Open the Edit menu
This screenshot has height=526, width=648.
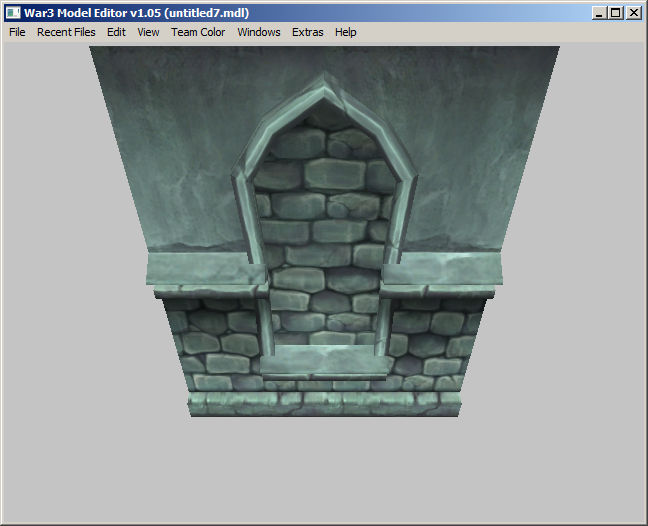point(116,32)
